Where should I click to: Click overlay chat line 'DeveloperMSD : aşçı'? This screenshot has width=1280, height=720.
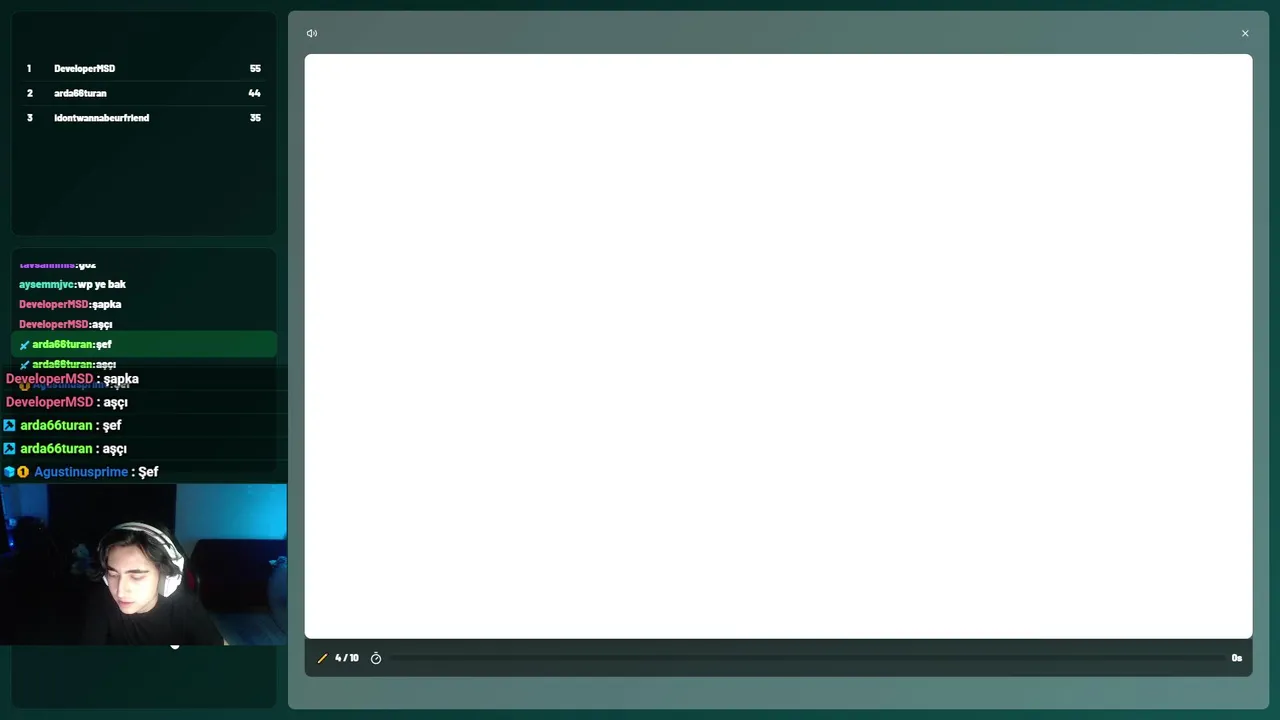pyautogui.click(x=67, y=402)
